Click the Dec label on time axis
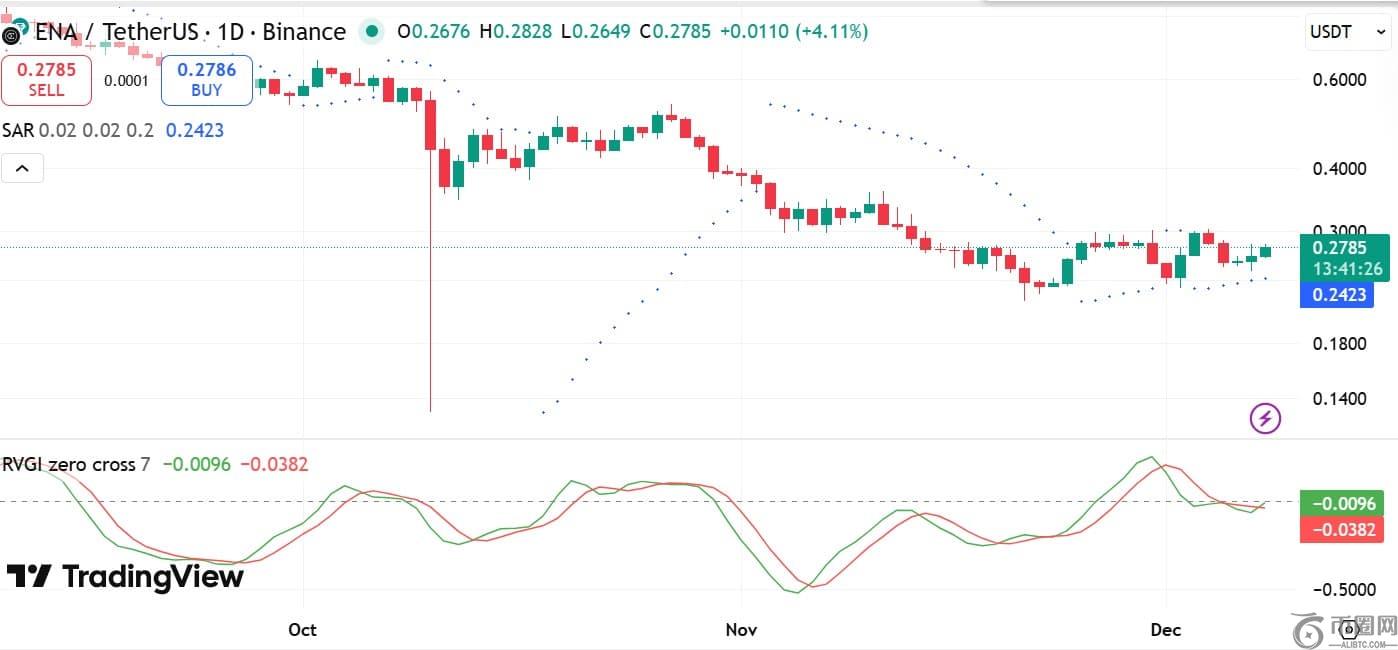 click(1166, 629)
